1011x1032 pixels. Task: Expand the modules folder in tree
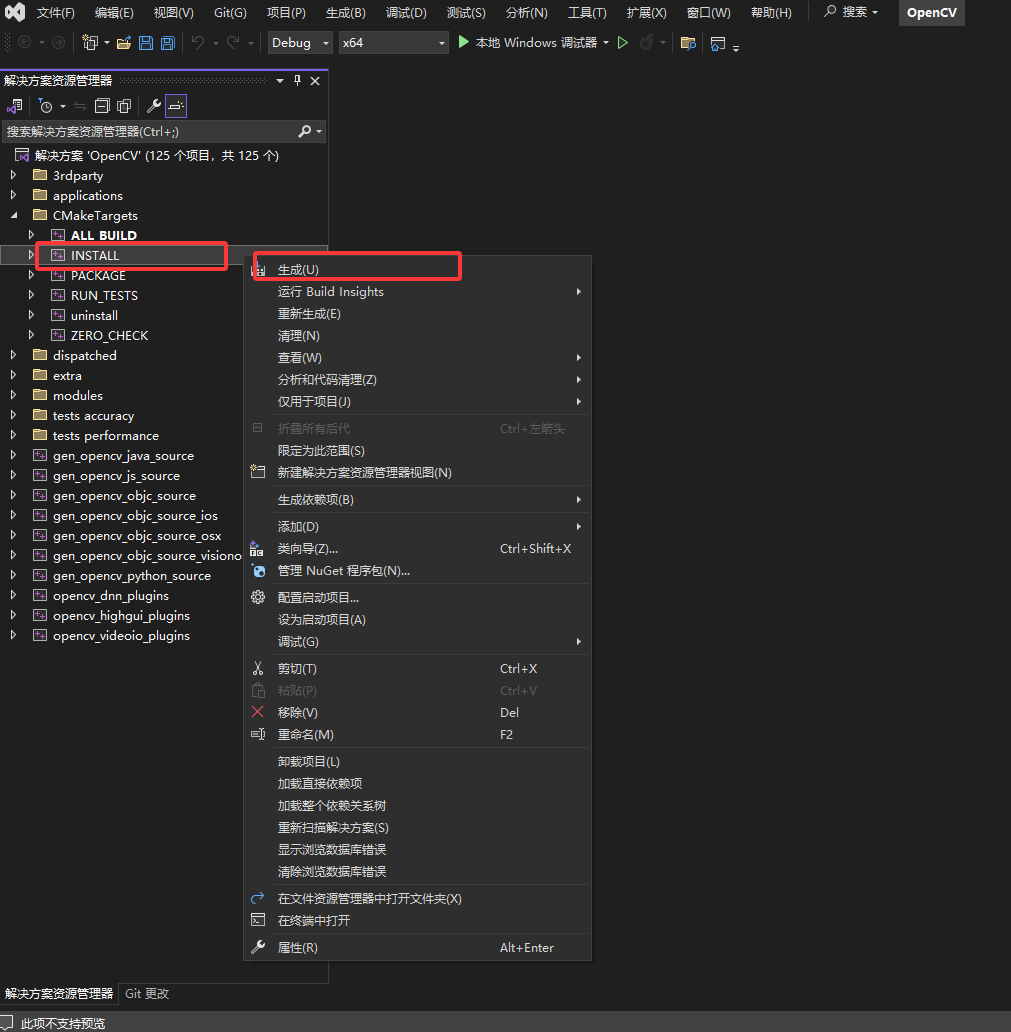[x=13, y=395]
